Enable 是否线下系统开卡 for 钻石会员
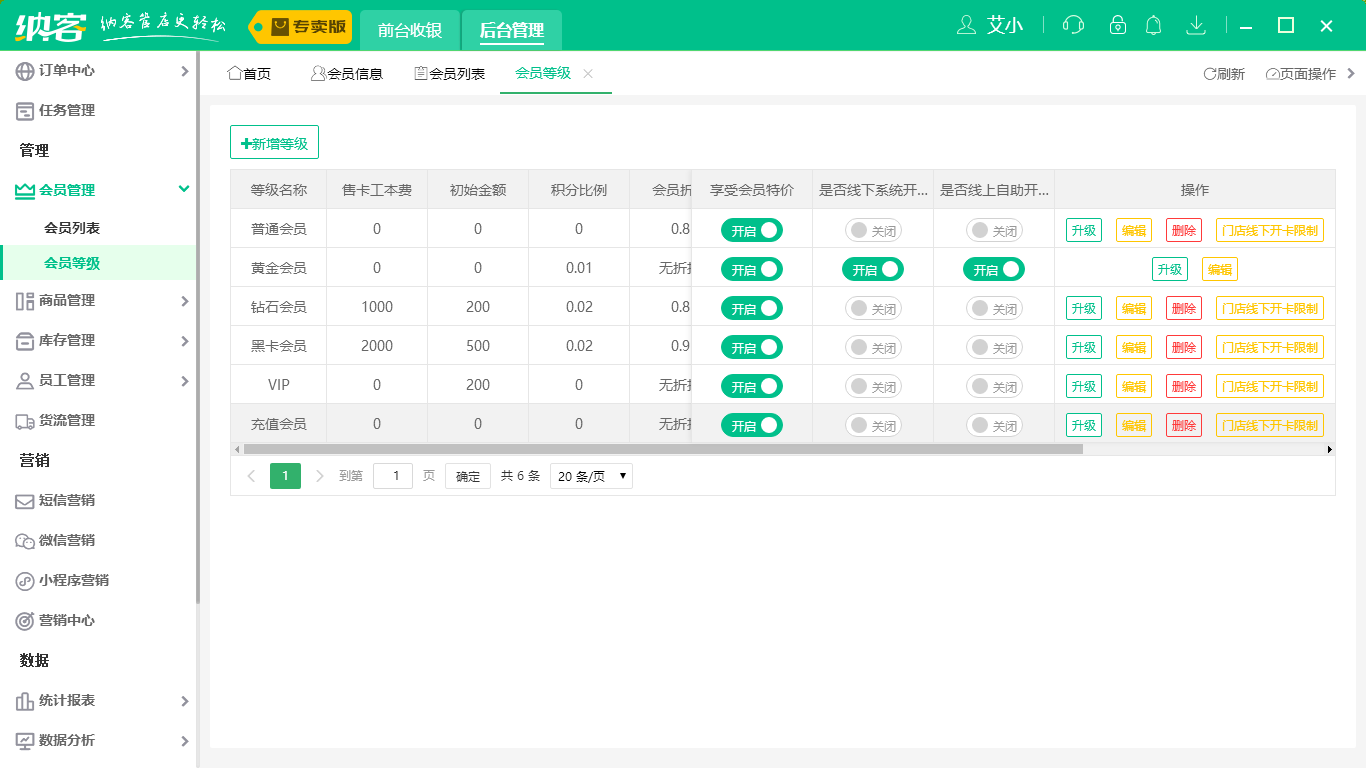The height and width of the screenshot is (768, 1366). click(x=873, y=308)
